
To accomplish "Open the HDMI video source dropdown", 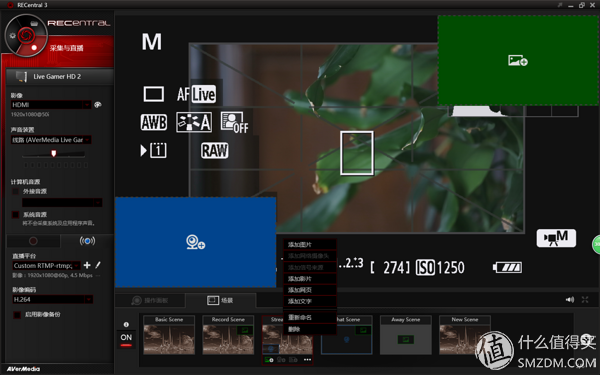I will click(51, 105).
